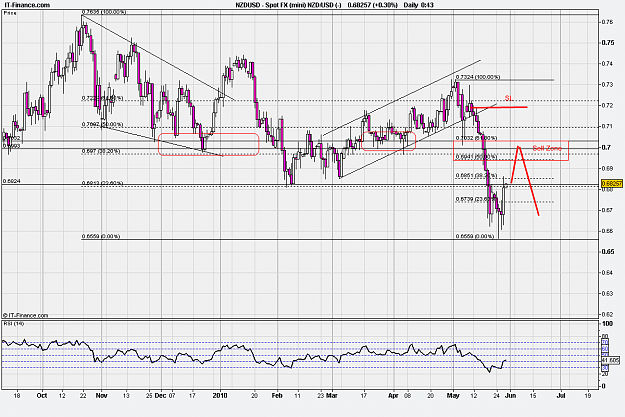Click the NZDUSD - Spot FX (mini) chart title
This screenshot has height=417, width=625.
click(x=289, y=5)
